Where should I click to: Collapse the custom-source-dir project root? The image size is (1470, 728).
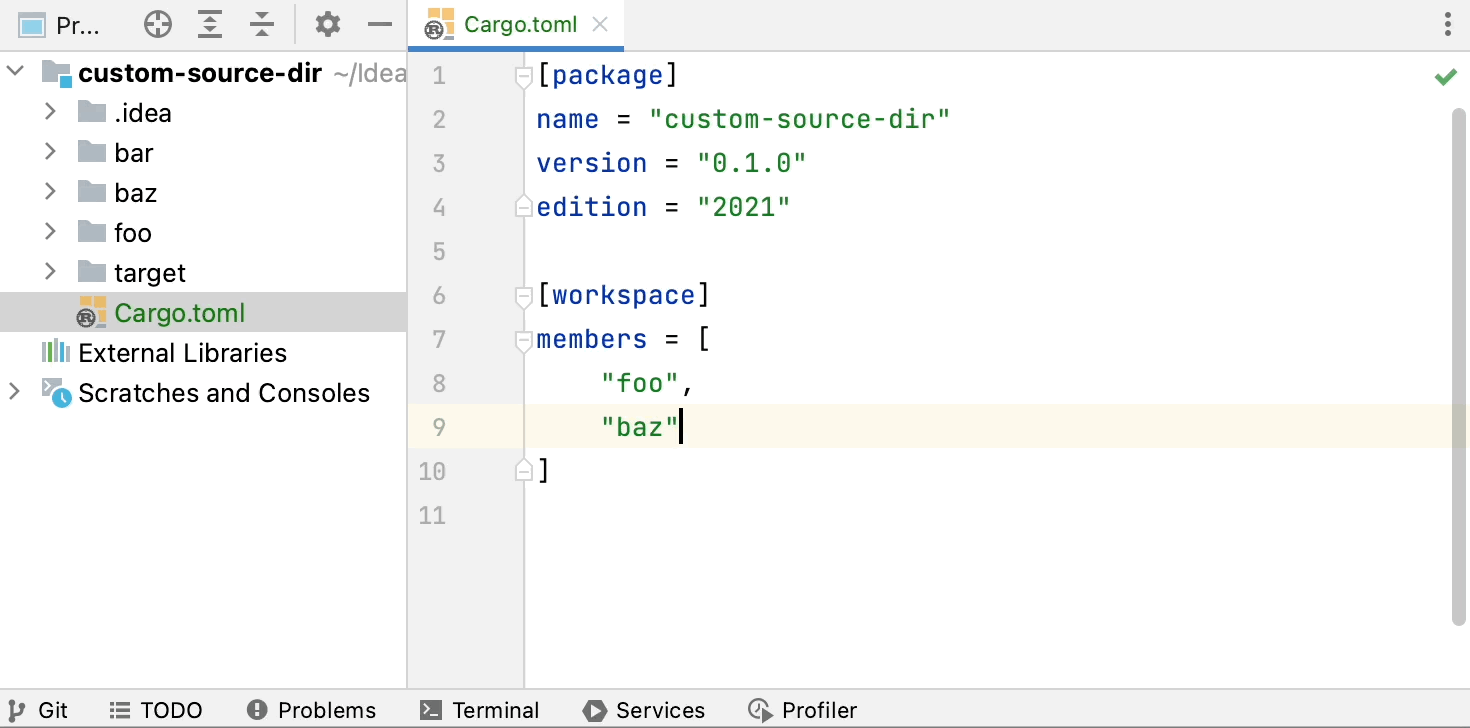(x=15, y=72)
